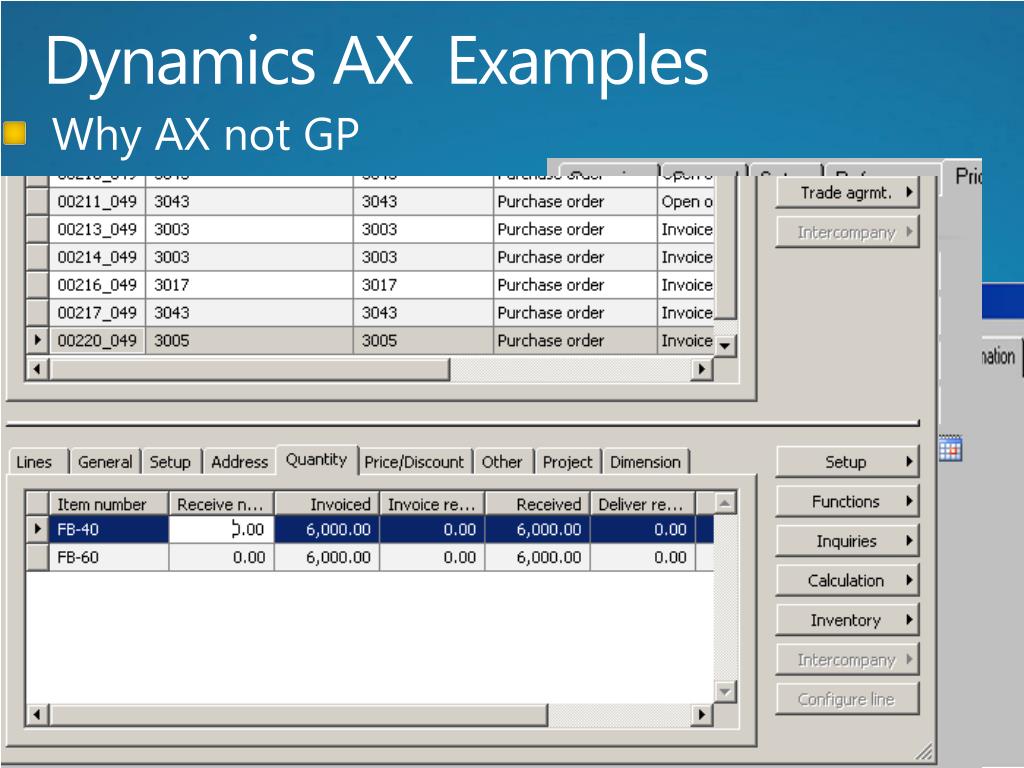Select row marker of order 00220_049
The width and height of the screenshot is (1024, 768).
[x=37, y=340]
